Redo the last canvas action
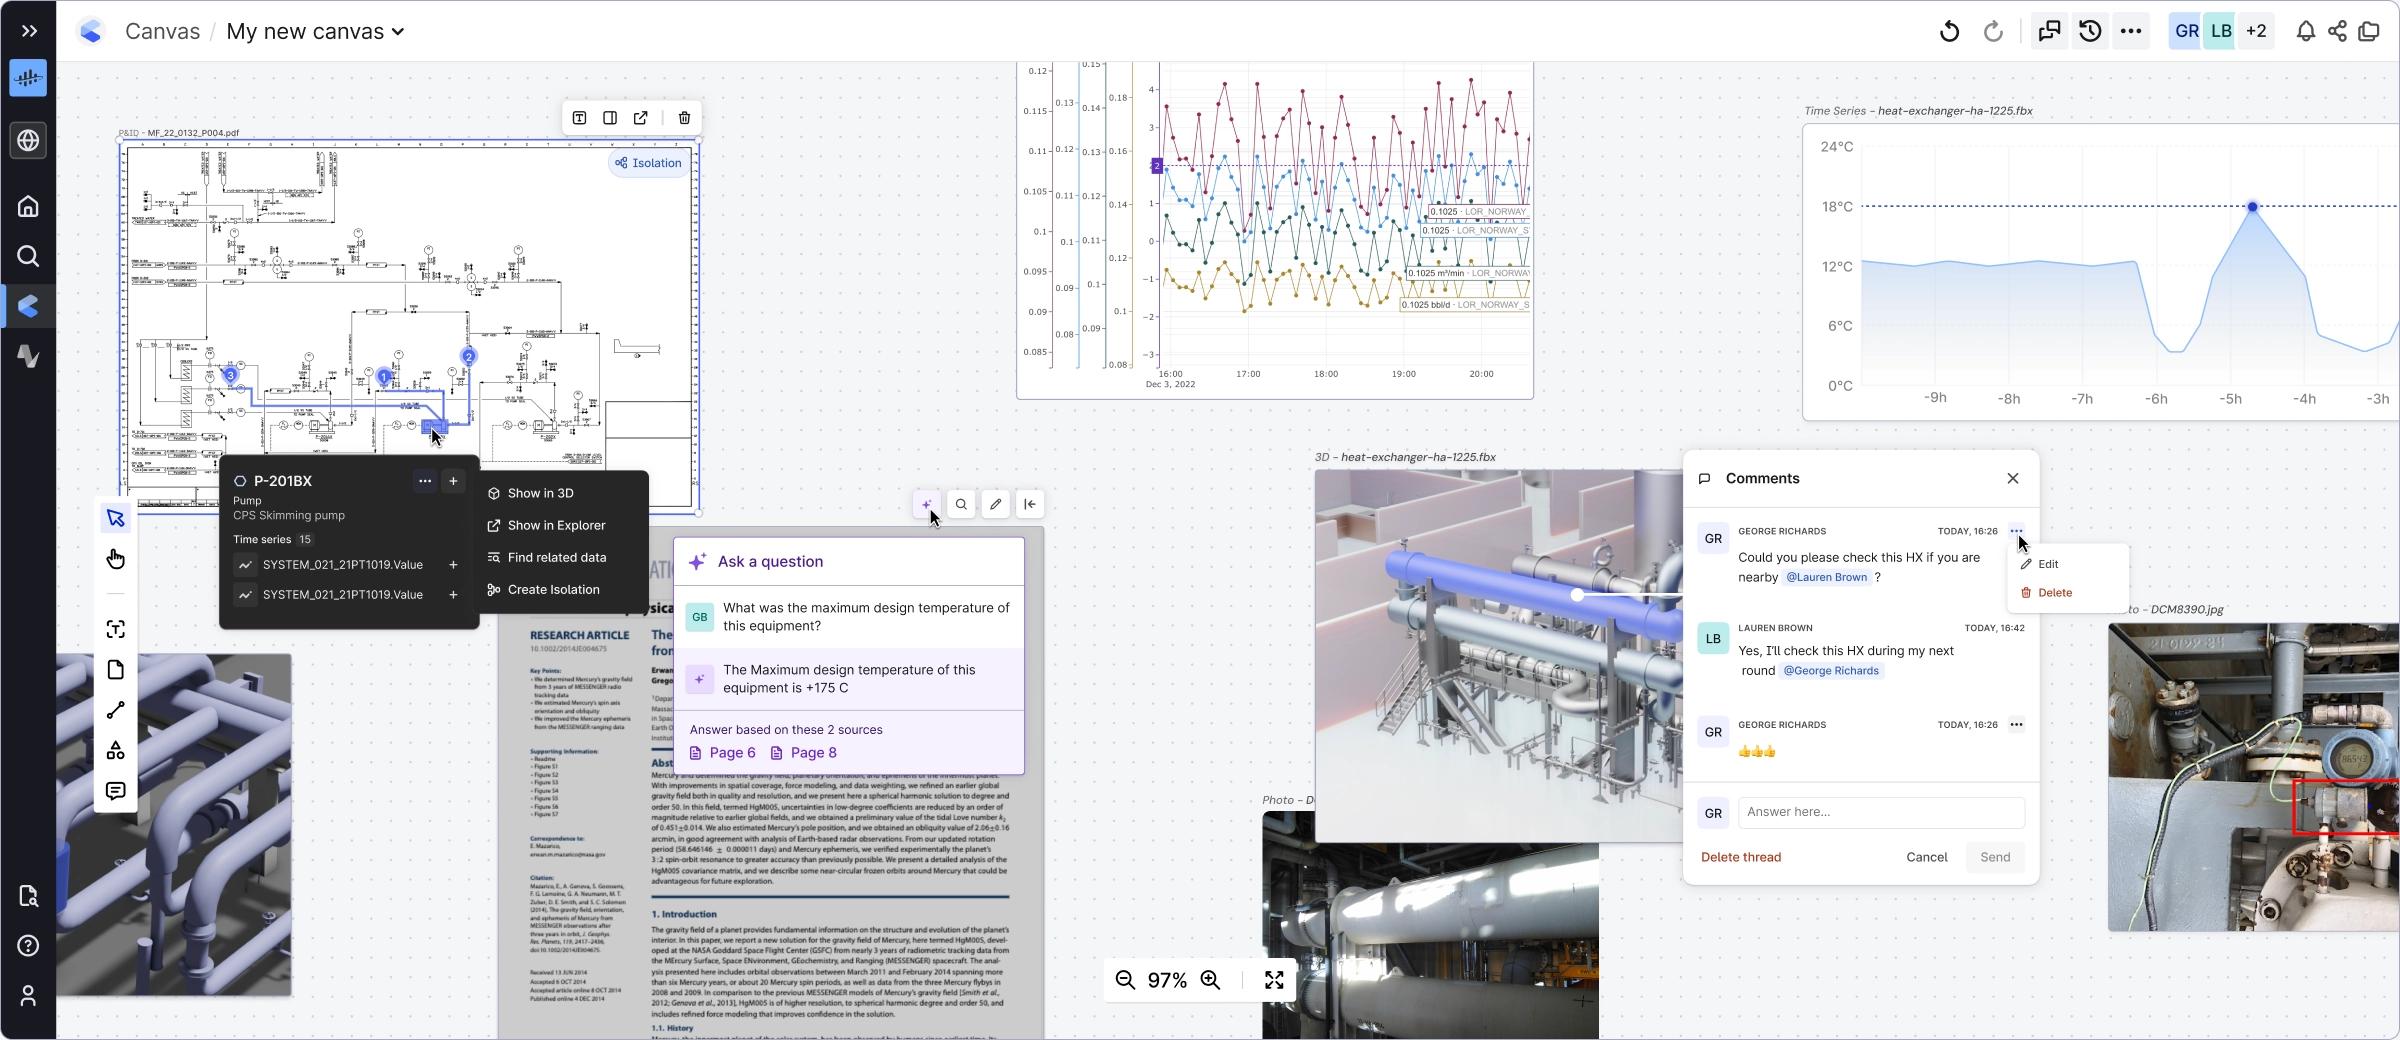Image resolution: width=2400 pixels, height=1040 pixels. pyautogui.click(x=1993, y=31)
